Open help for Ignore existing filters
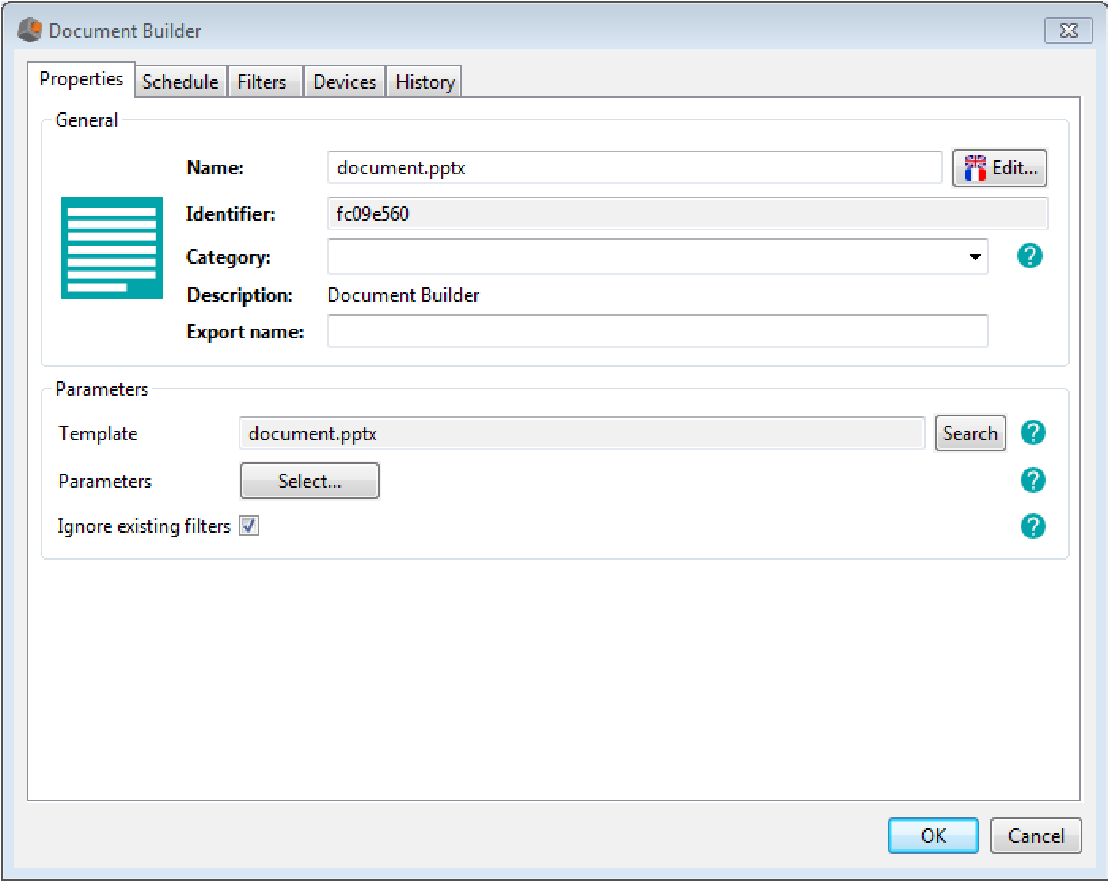Viewport: 1108px width, 881px height. click(1033, 526)
